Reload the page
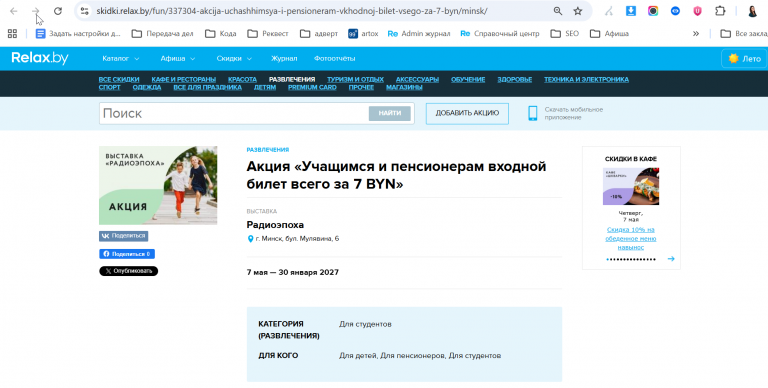The width and height of the screenshot is (768, 388). pyautogui.click(x=58, y=11)
